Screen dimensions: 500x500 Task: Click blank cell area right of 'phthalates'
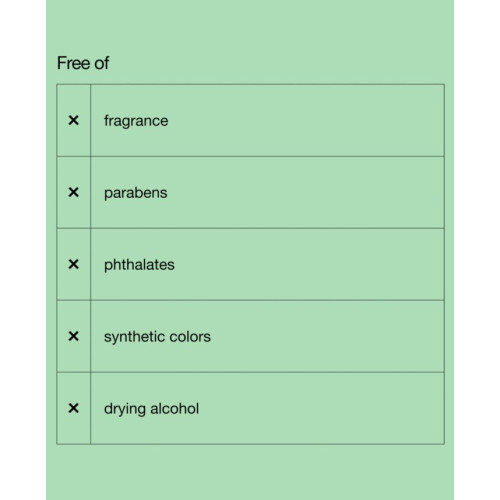click(309, 264)
